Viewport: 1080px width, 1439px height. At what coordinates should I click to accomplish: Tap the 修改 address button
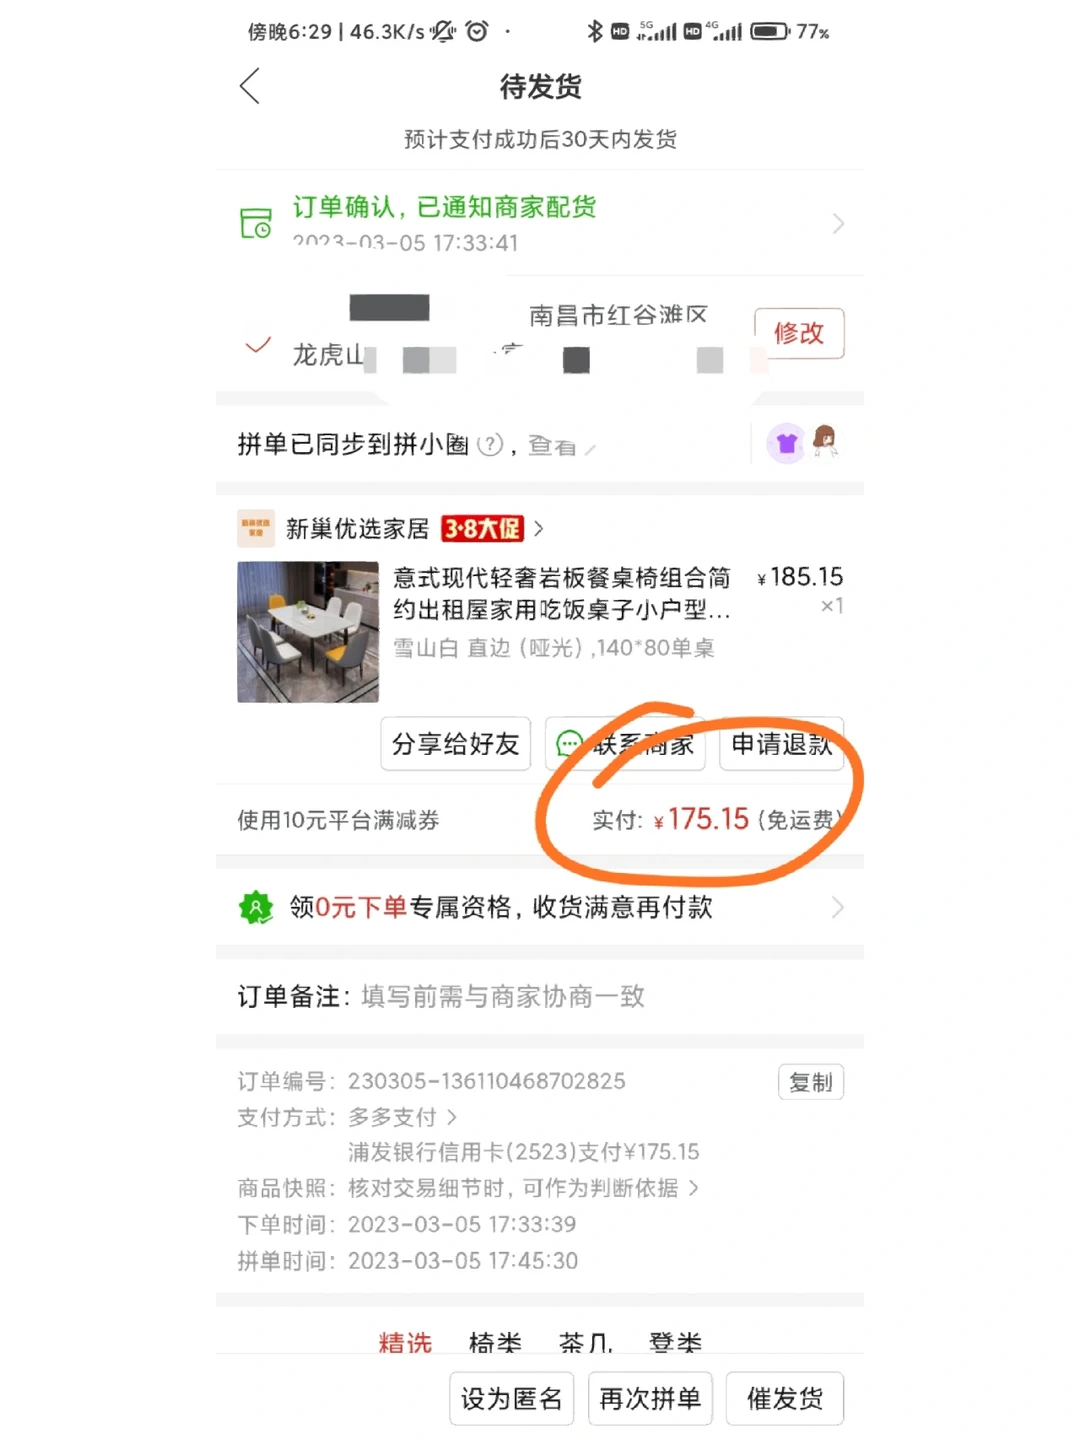[x=799, y=333]
